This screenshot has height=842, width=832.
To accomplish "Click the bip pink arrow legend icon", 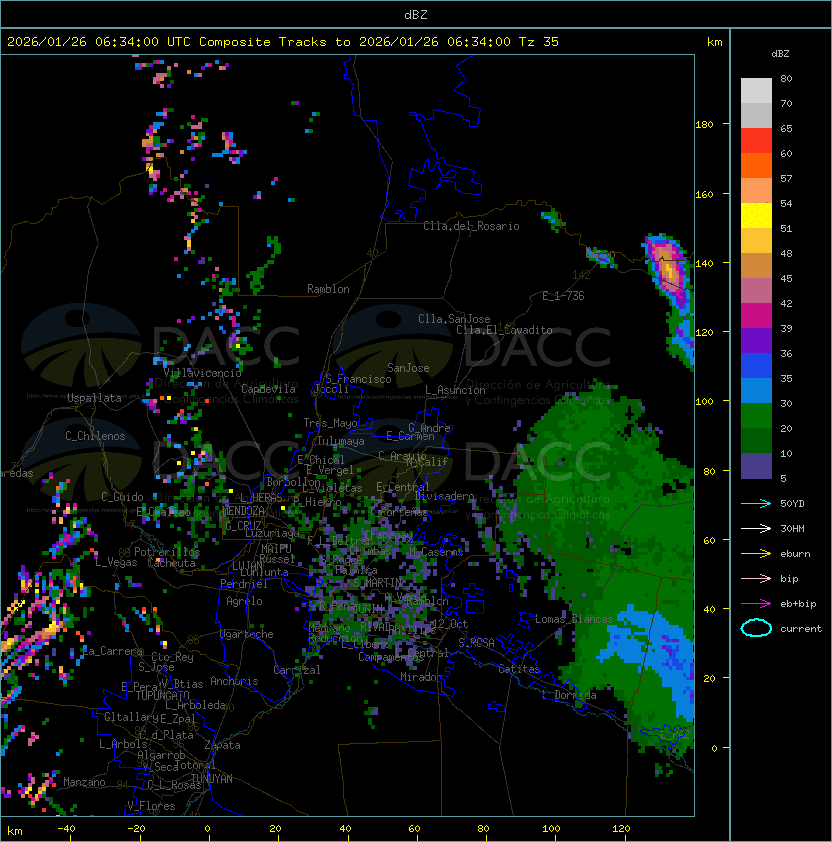I will coord(756,578).
